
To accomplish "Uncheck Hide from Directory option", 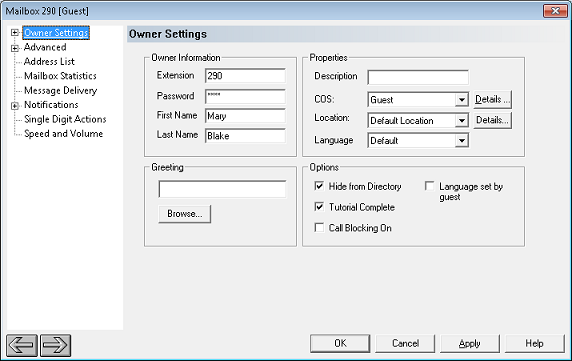I will click(319, 186).
